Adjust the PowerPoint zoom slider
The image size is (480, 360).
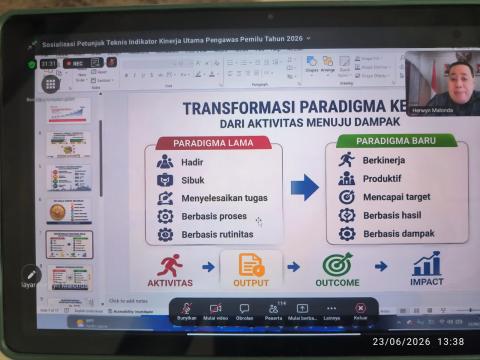pyautogui.click(x=467, y=310)
